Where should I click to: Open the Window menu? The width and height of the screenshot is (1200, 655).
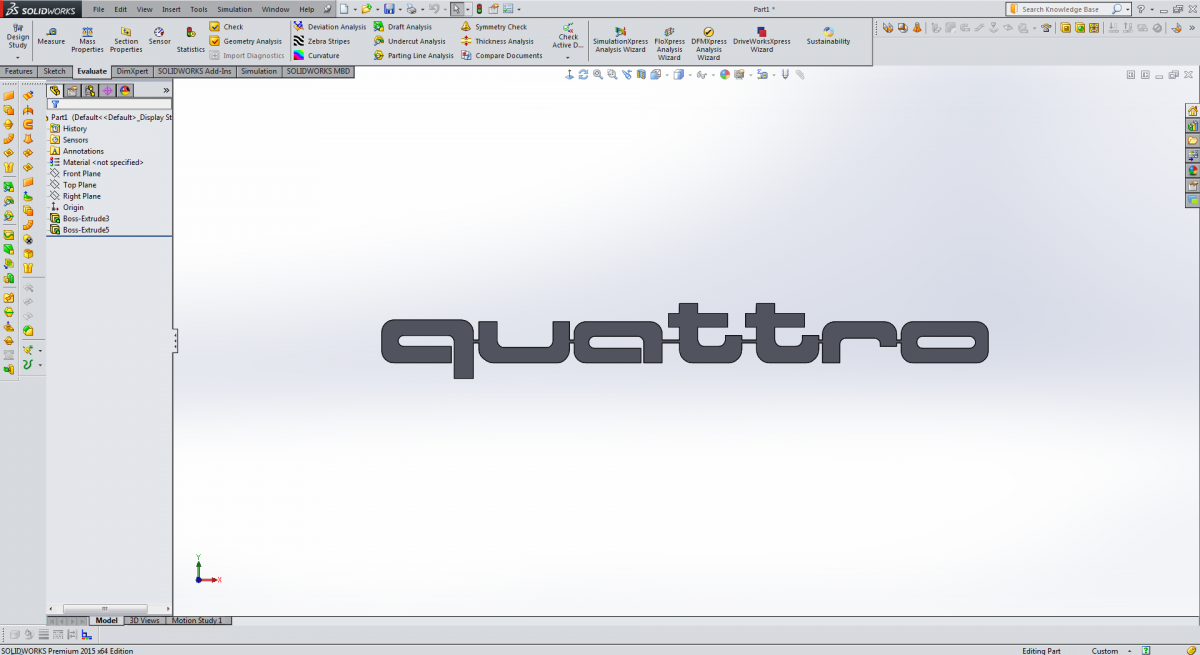tap(275, 9)
